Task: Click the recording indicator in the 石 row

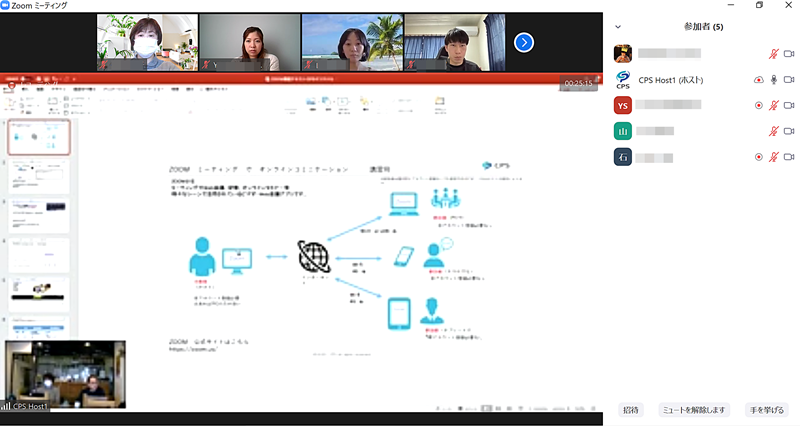Action: coord(759,157)
